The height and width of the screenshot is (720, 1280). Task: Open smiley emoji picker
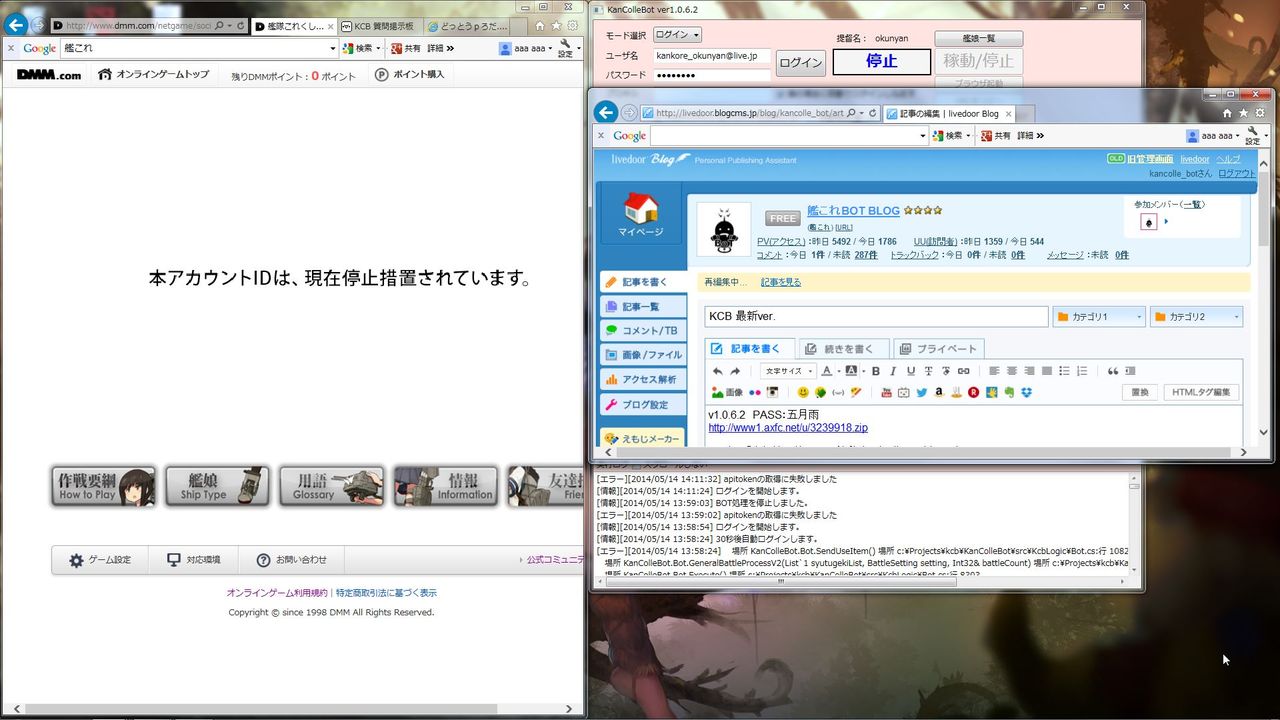pos(803,392)
